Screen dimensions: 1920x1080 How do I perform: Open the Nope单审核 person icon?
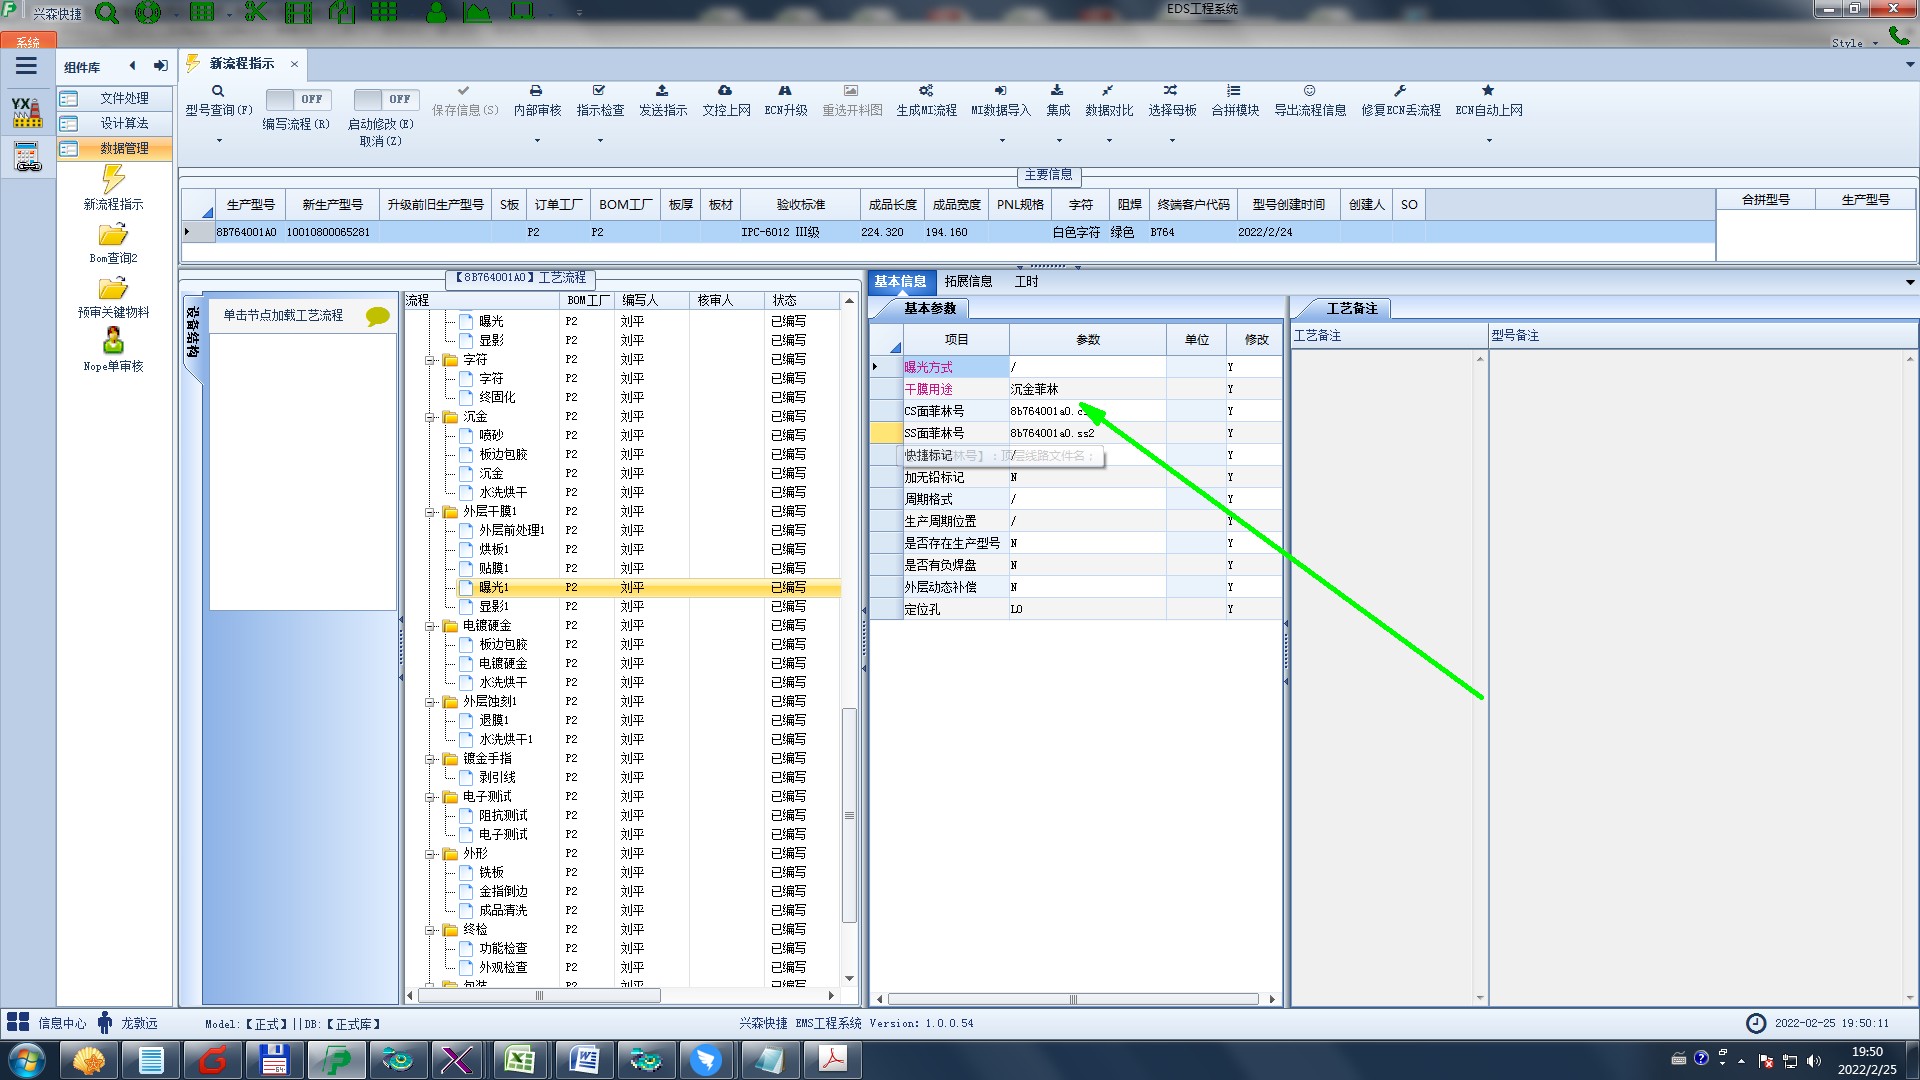pyautogui.click(x=113, y=341)
